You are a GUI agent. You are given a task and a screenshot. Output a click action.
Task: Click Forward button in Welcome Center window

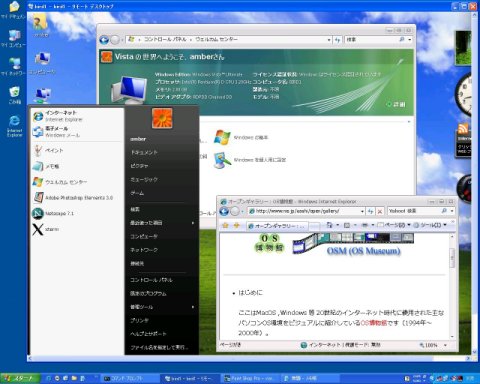click(x=115, y=40)
